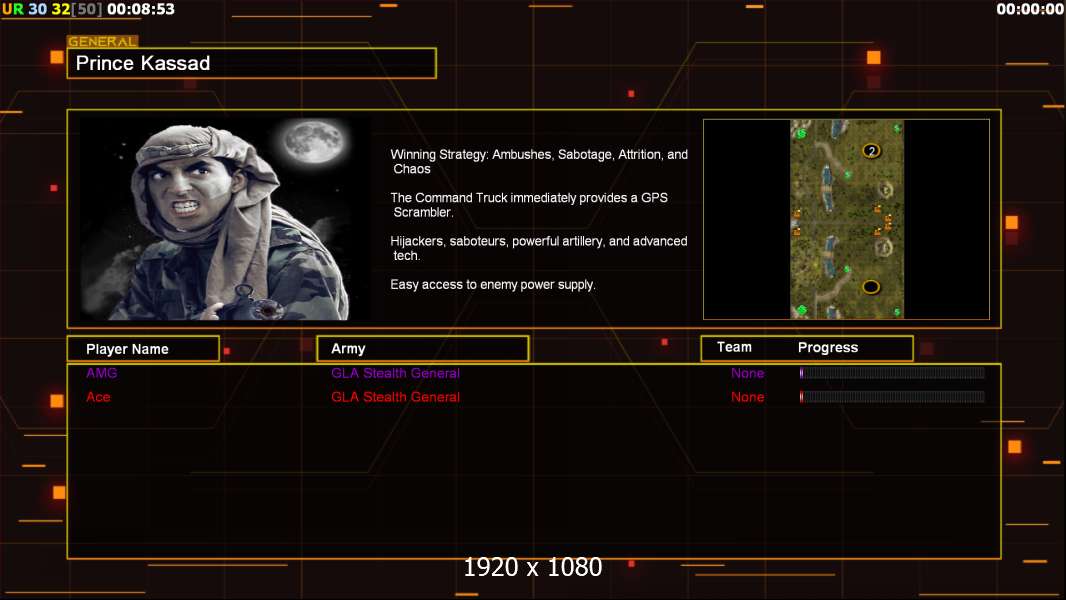Click Ace's red loading progress bar

(892, 397)
